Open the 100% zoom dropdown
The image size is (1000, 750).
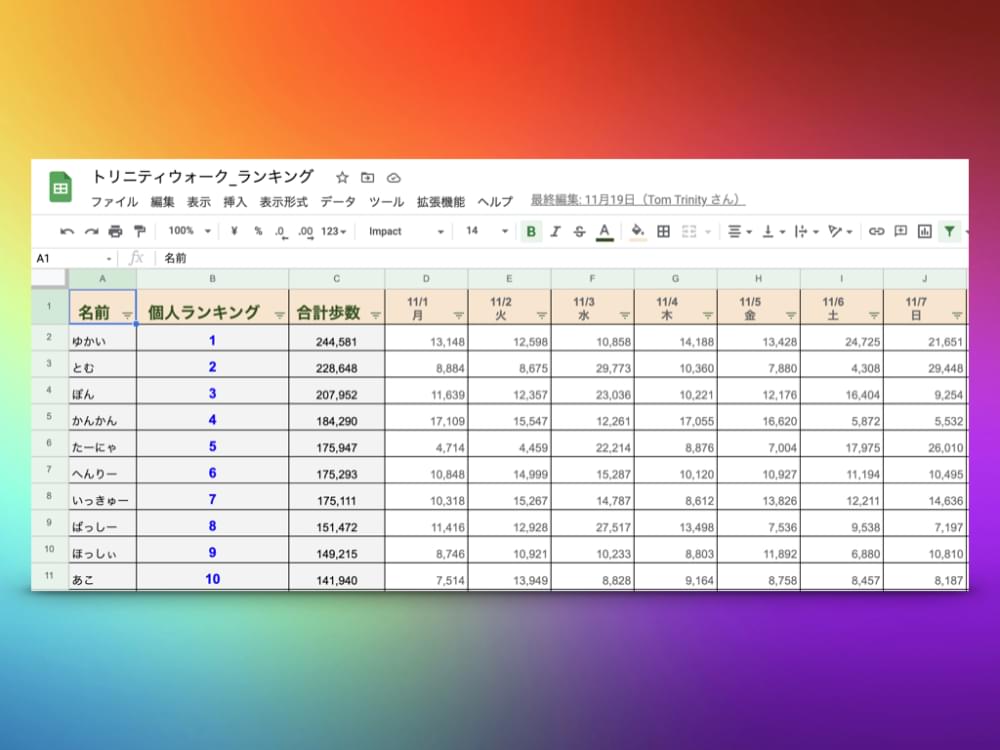point(189,231)
